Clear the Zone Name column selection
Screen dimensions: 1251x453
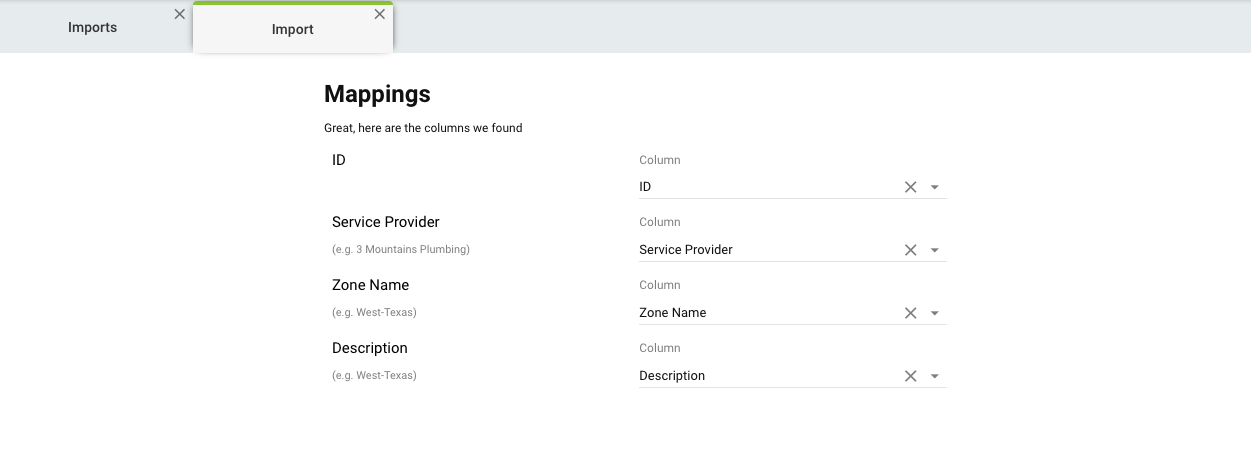(x=910, y=313)
